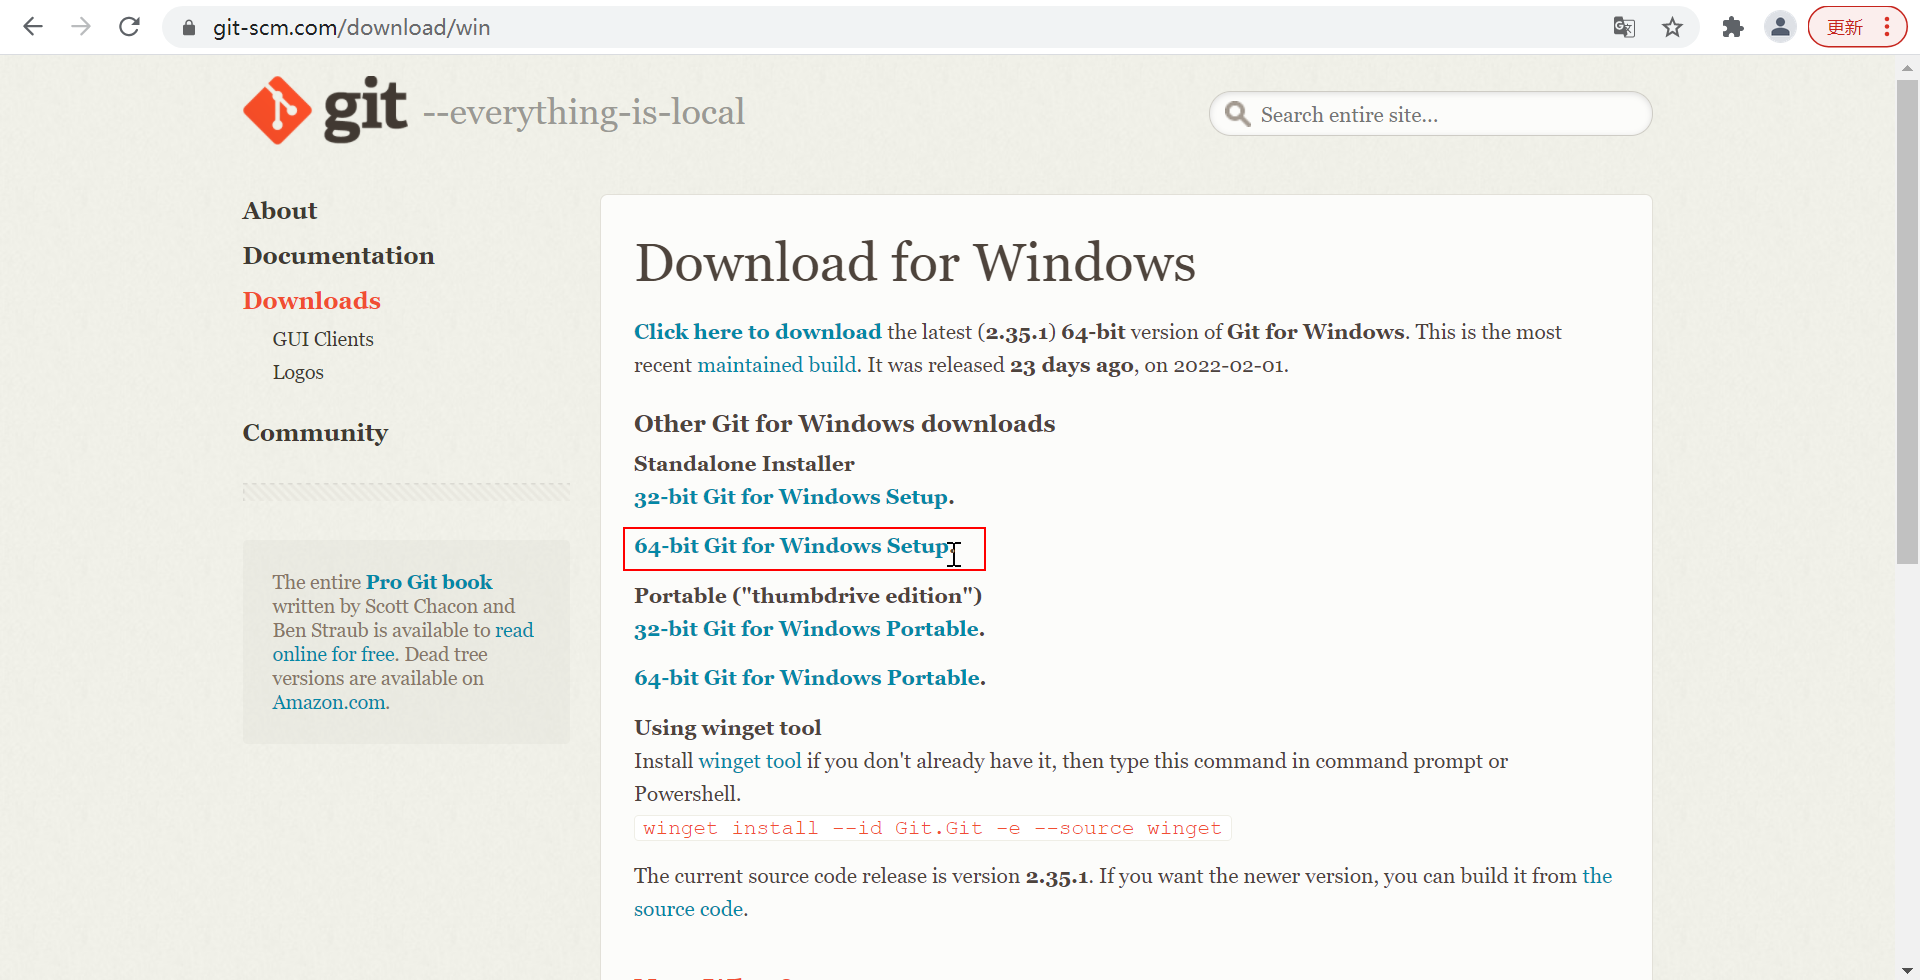
Task: Reload the page with the refresh icon
Action: [129, 27]
